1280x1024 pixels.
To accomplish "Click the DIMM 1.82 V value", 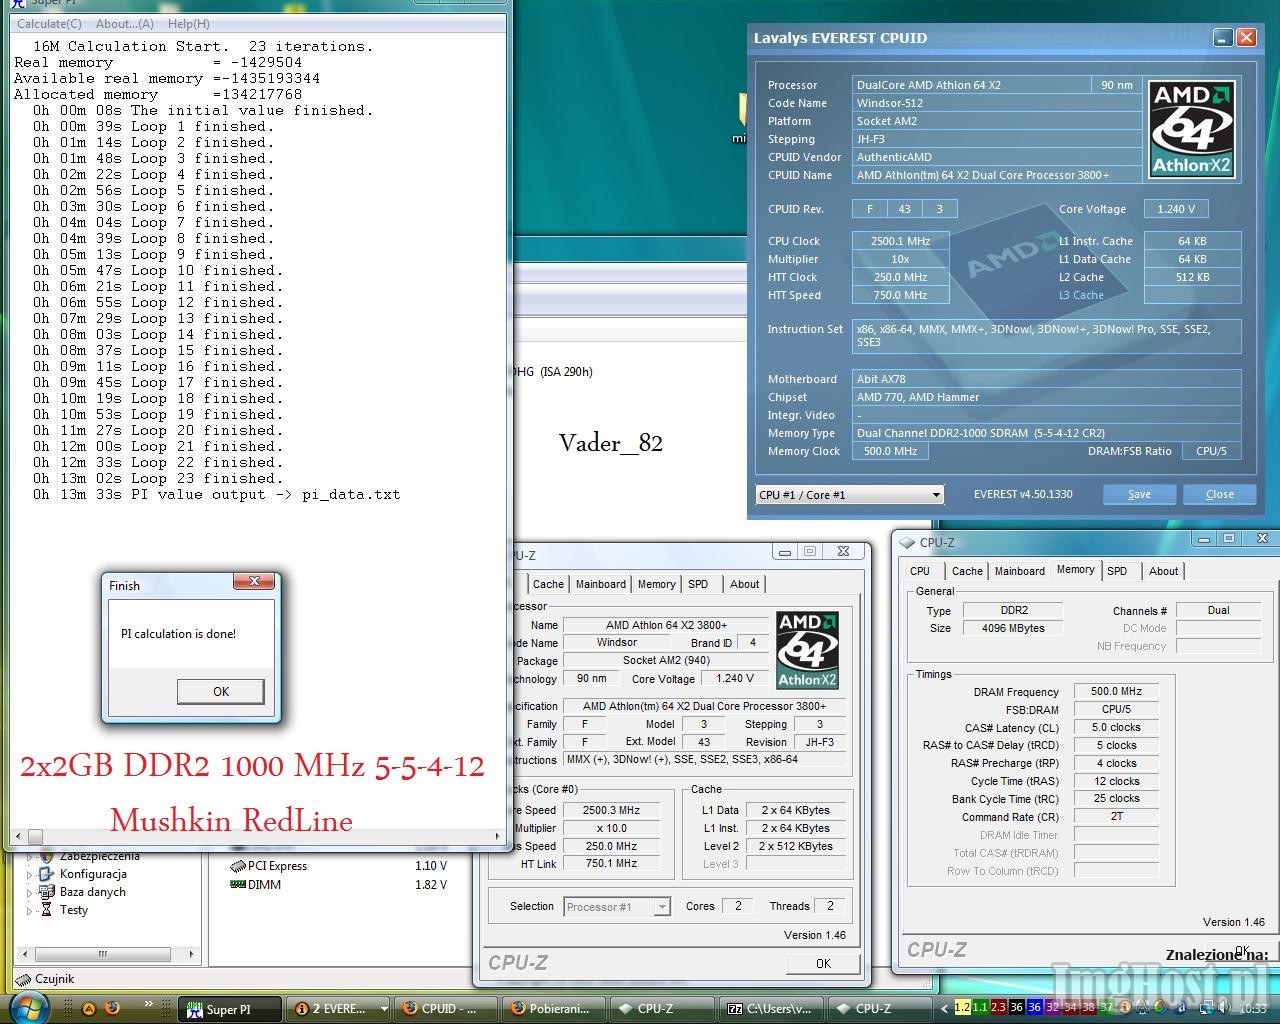I will point(431,885).
